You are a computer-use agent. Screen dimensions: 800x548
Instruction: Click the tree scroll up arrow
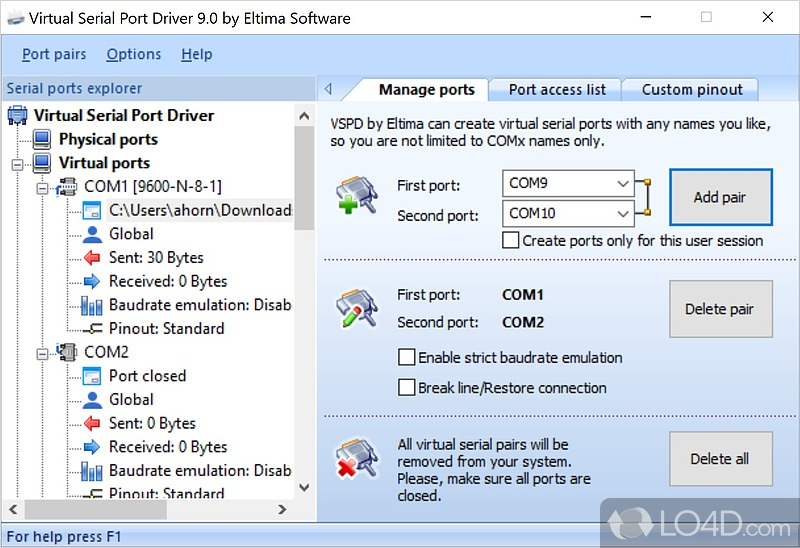click(x=305, y=116)
